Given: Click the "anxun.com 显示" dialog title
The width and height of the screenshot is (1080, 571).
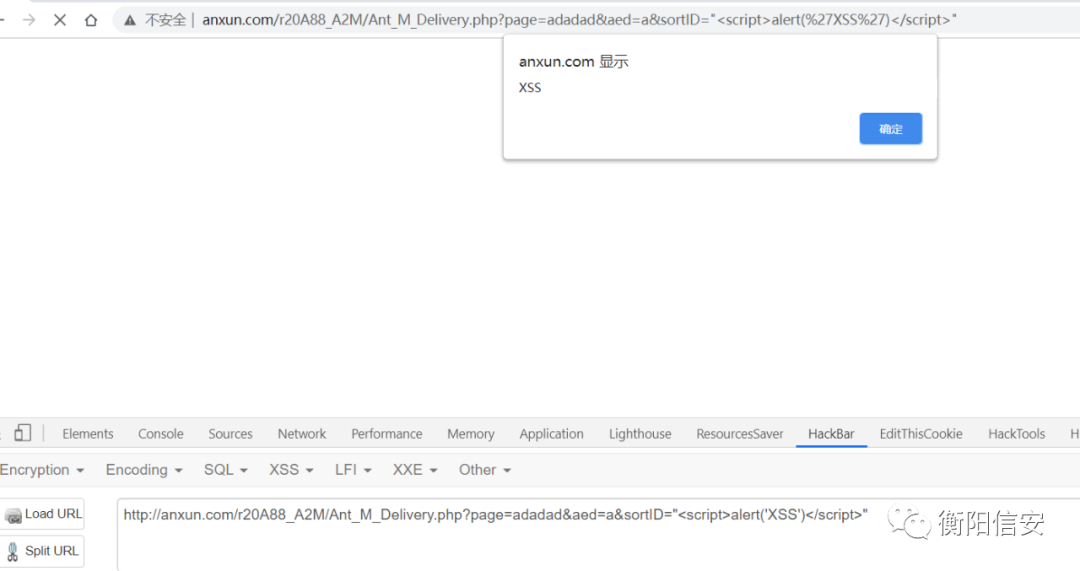Looking at the screenshot, I should click(573, 61).
